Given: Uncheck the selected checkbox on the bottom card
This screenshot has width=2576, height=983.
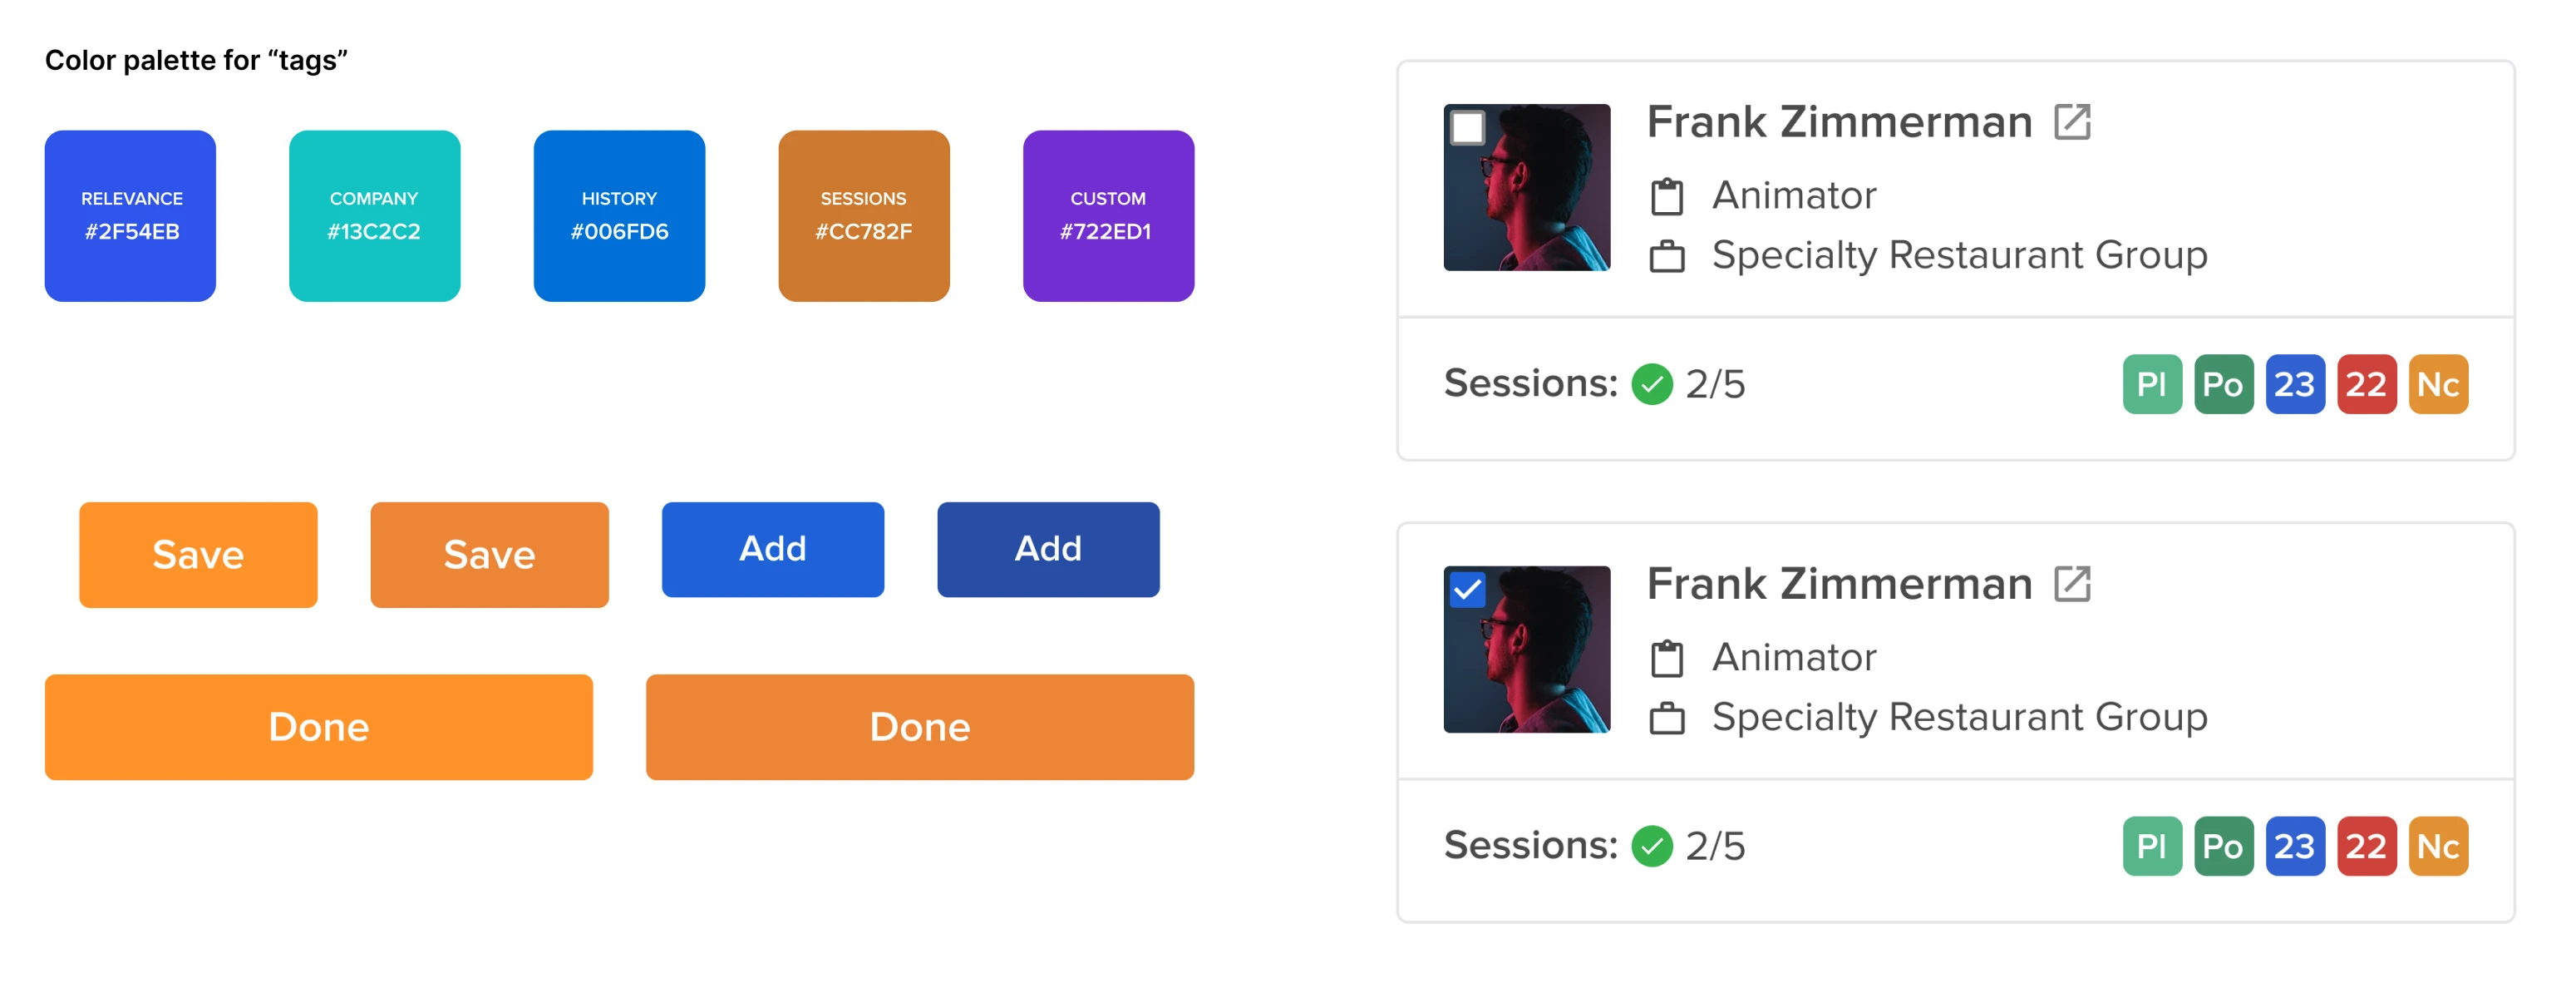Looking at the screenshot, I should [x=1468, y=590].
